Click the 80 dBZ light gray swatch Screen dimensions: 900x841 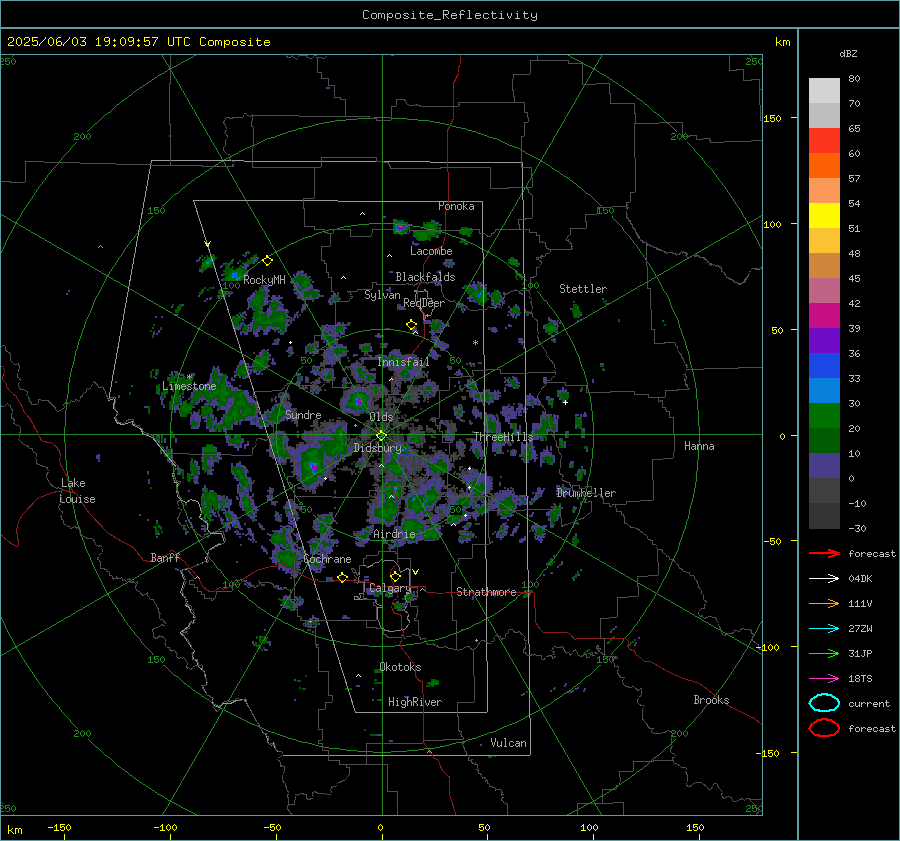tap(824, 91)
